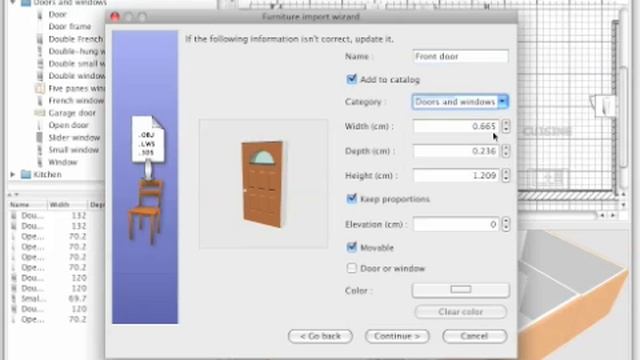640x360 pixels.
Task: Click the Small window item icon
Action: (40, 150)
